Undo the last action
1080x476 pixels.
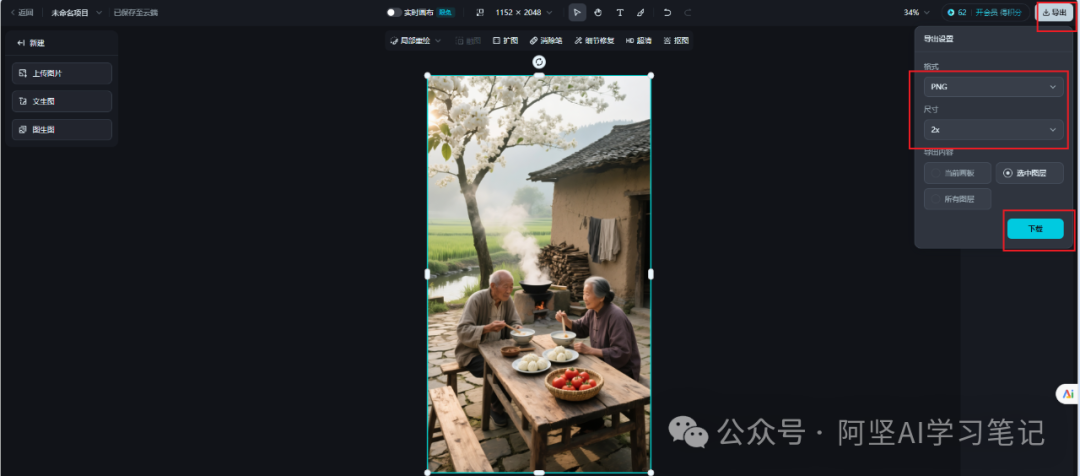click(667, 12)
